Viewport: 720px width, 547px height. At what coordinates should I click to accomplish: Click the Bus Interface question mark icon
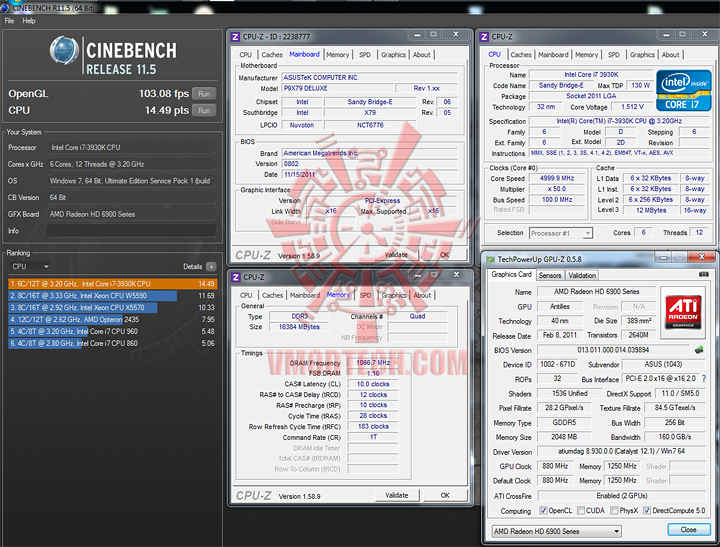tap(704, 378)
